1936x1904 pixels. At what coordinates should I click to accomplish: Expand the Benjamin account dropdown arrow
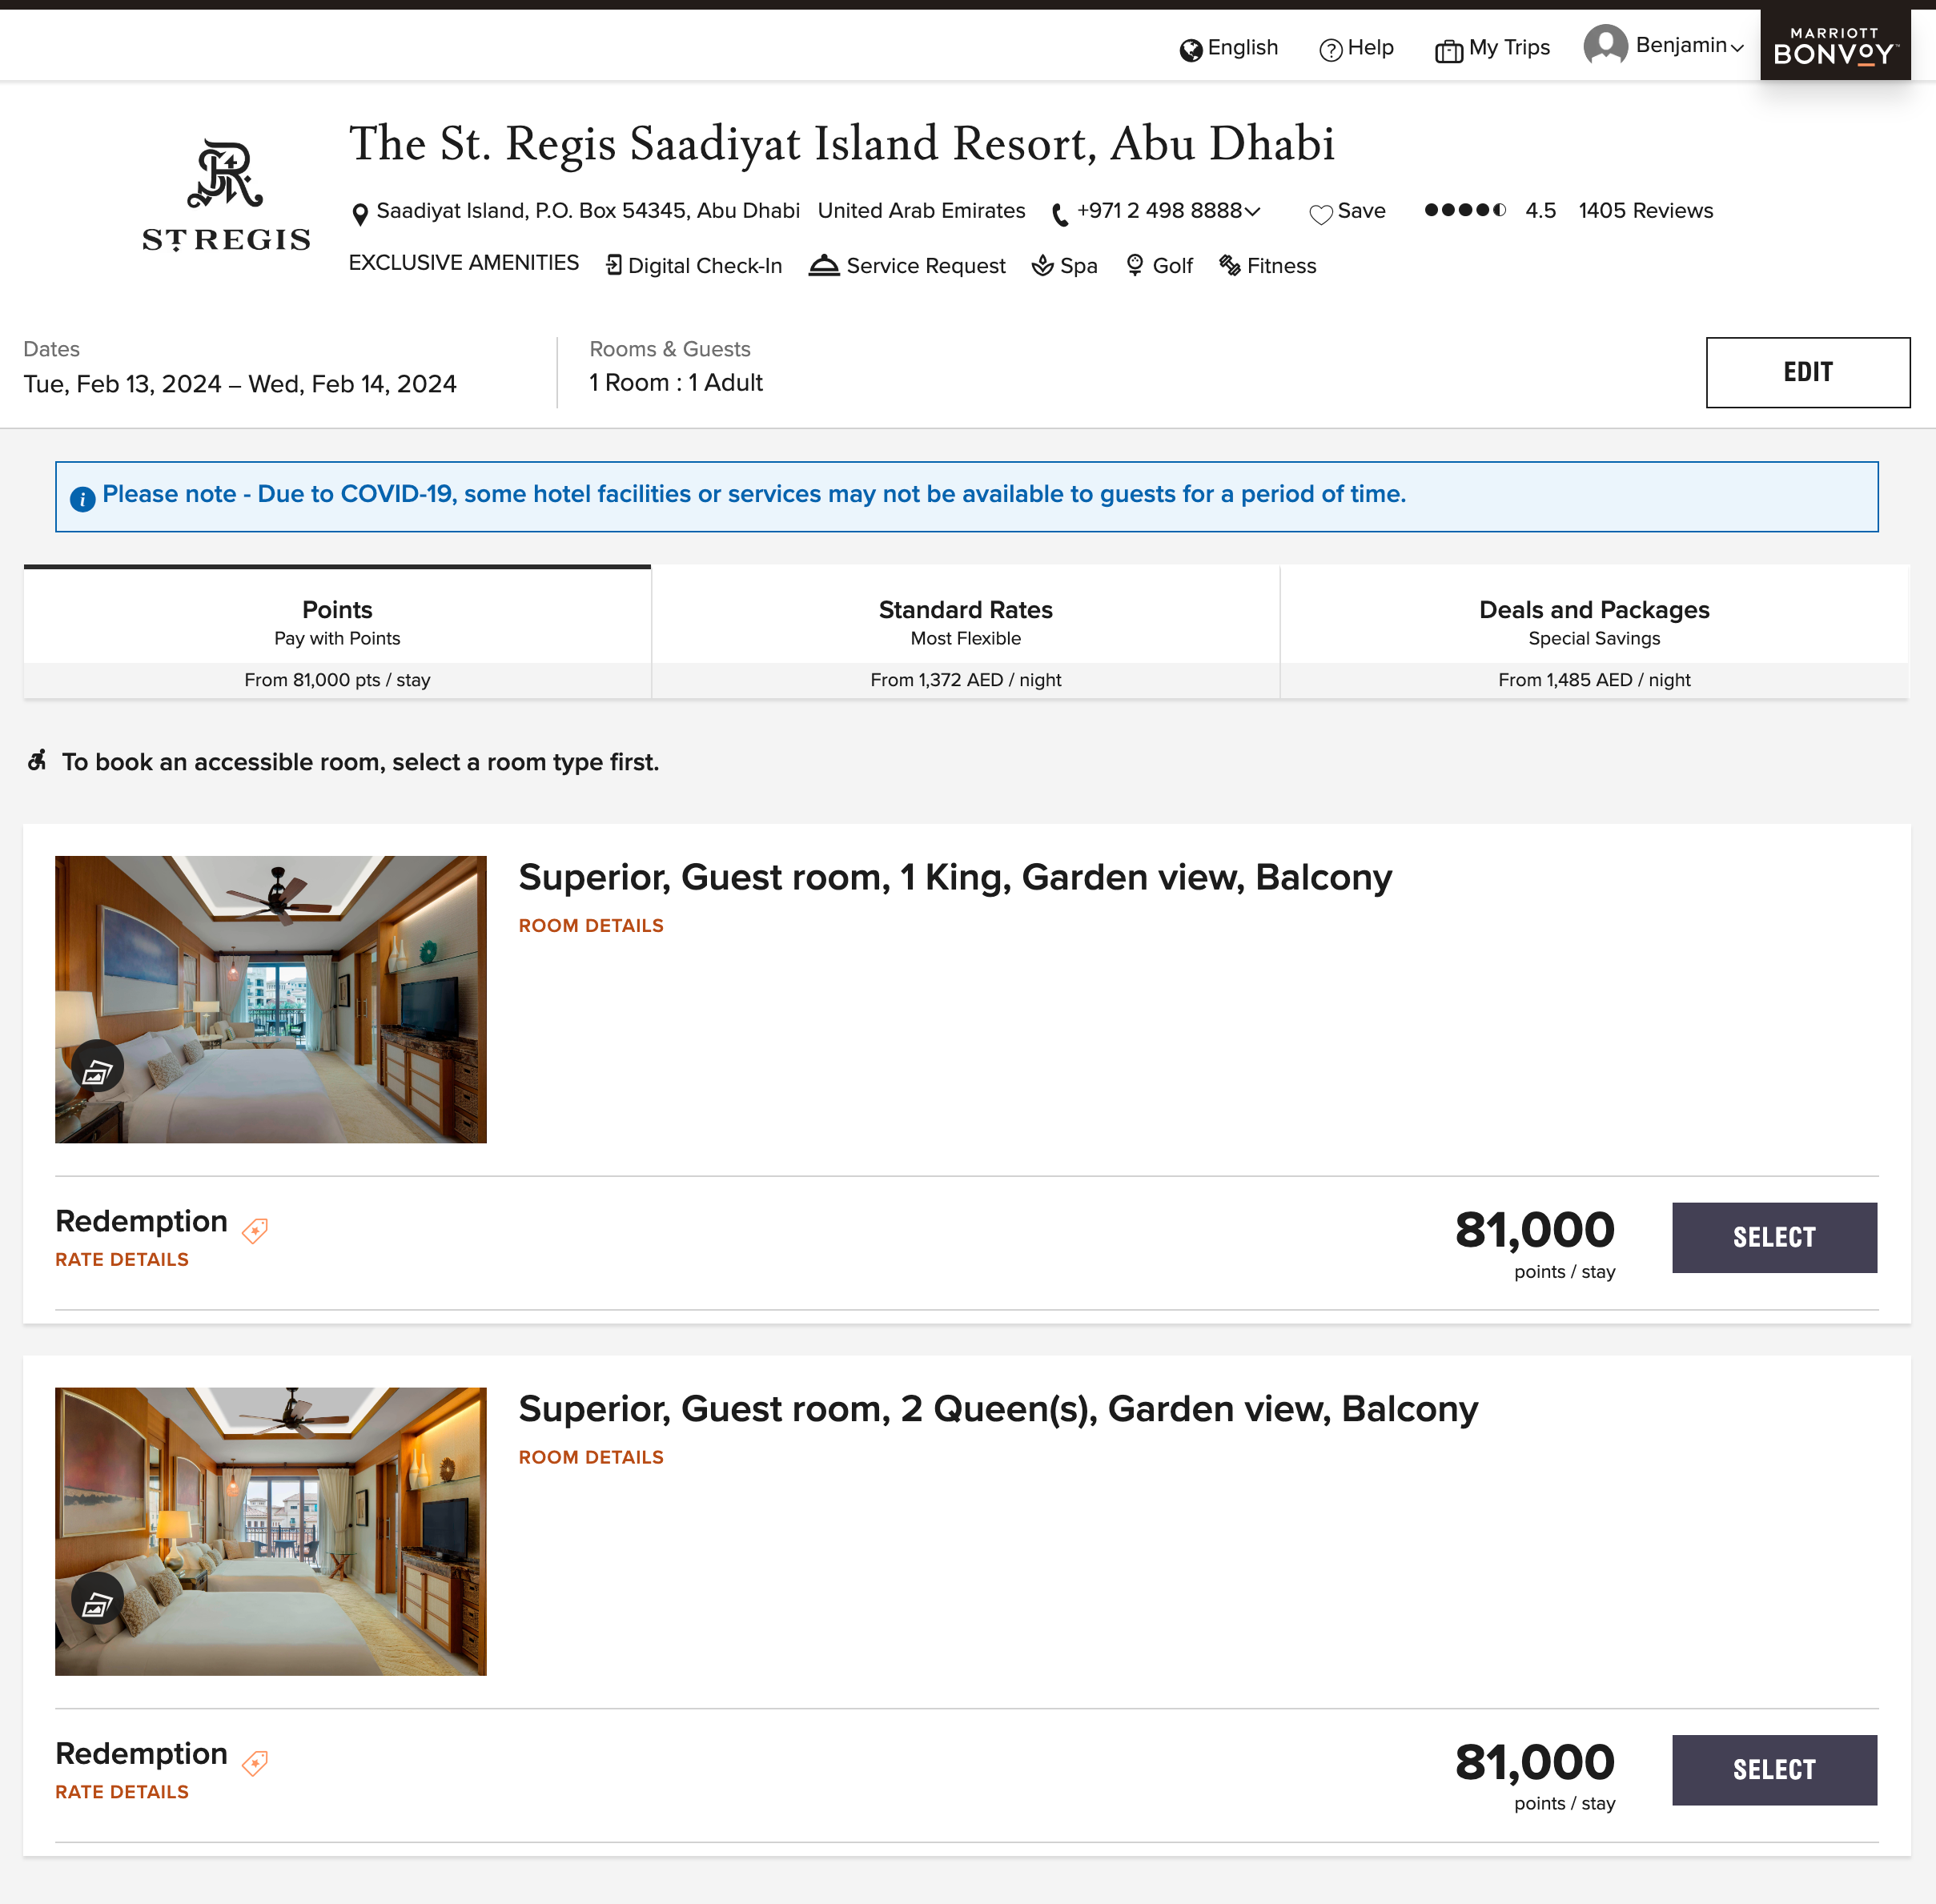1738,48
